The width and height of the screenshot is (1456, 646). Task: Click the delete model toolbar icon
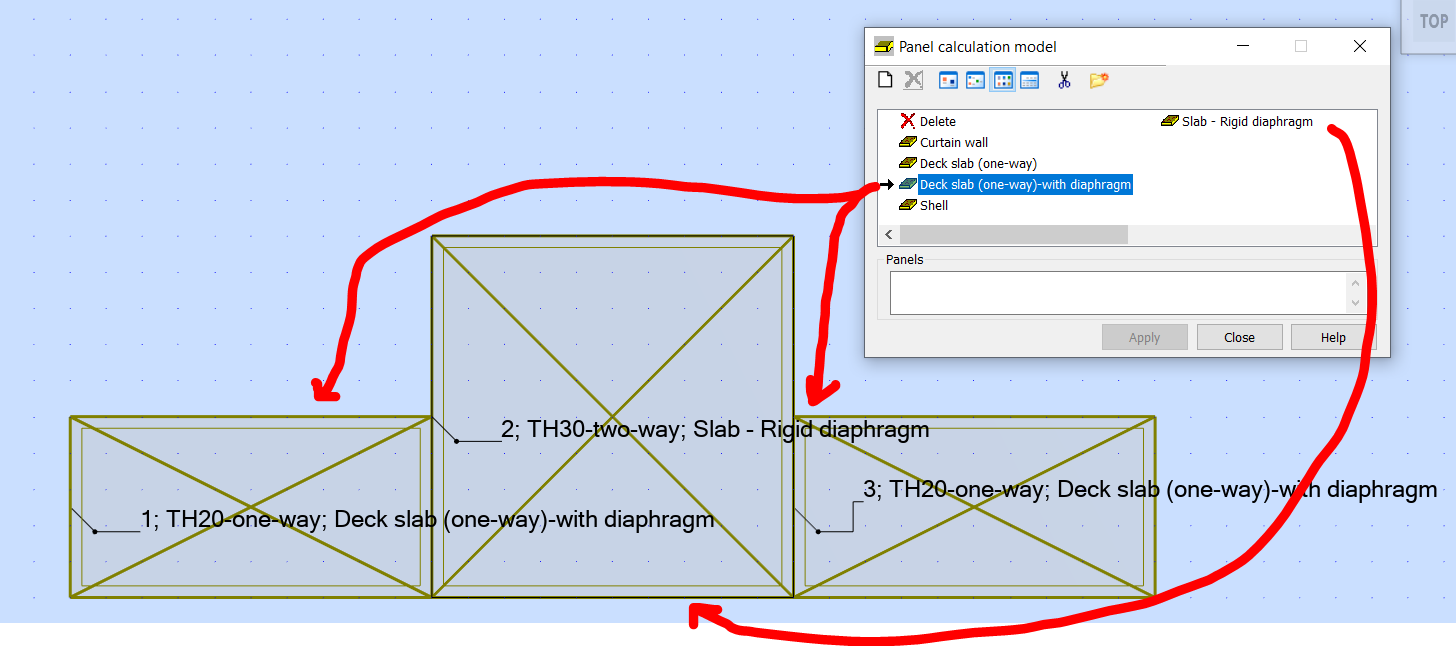click(x=912, y=79)
